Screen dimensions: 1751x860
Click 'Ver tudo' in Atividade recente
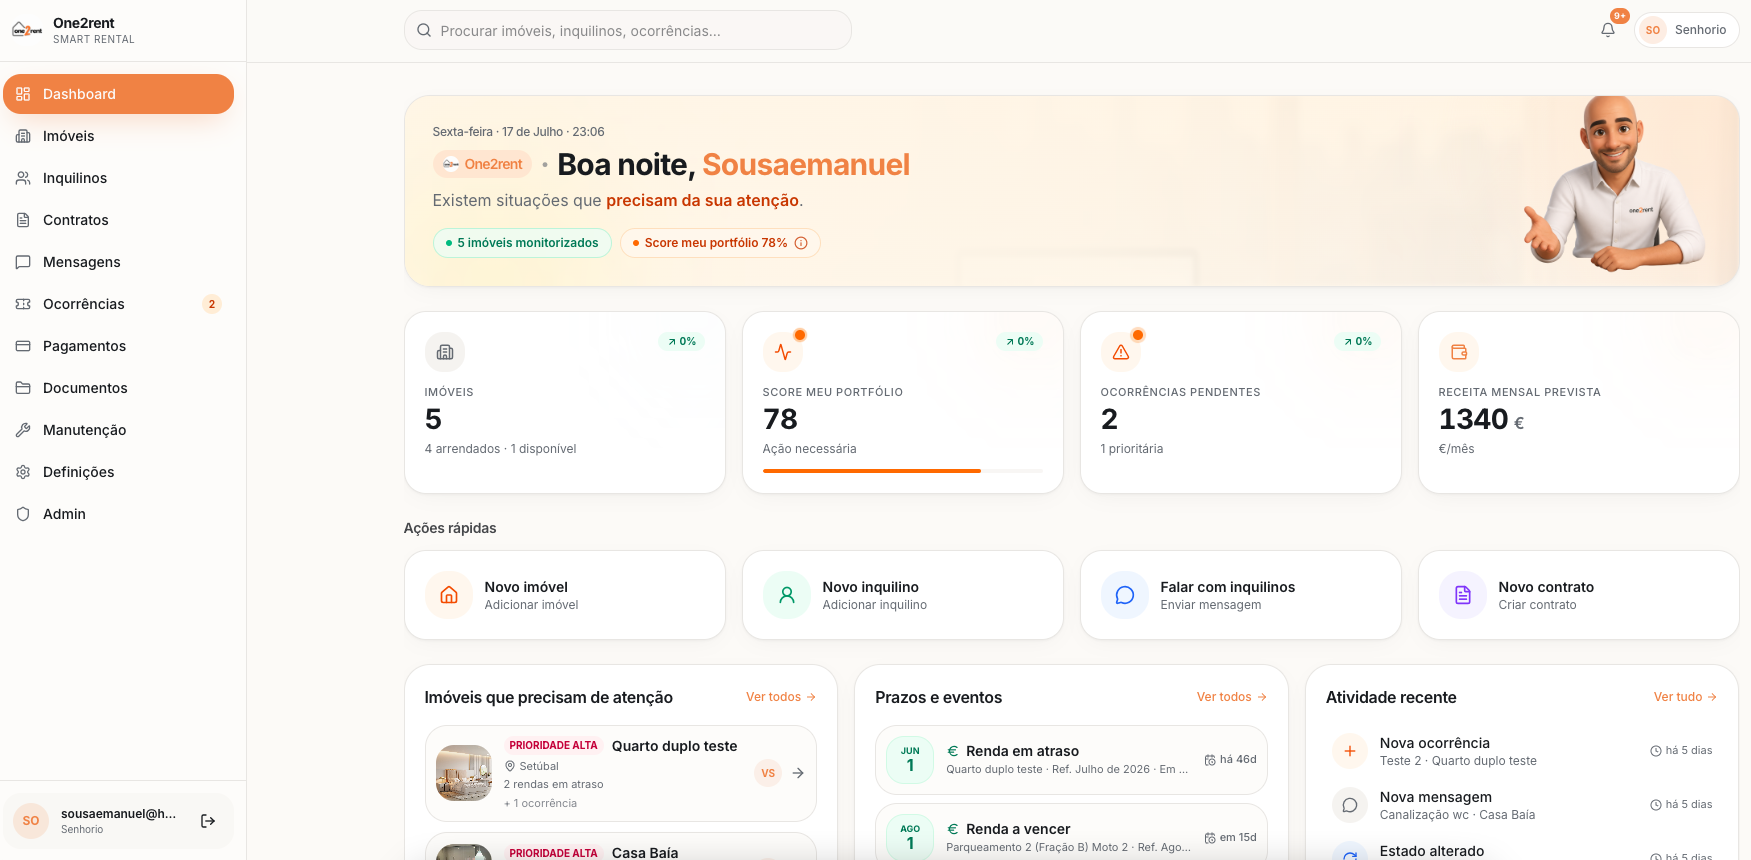tap(1686, 697)
